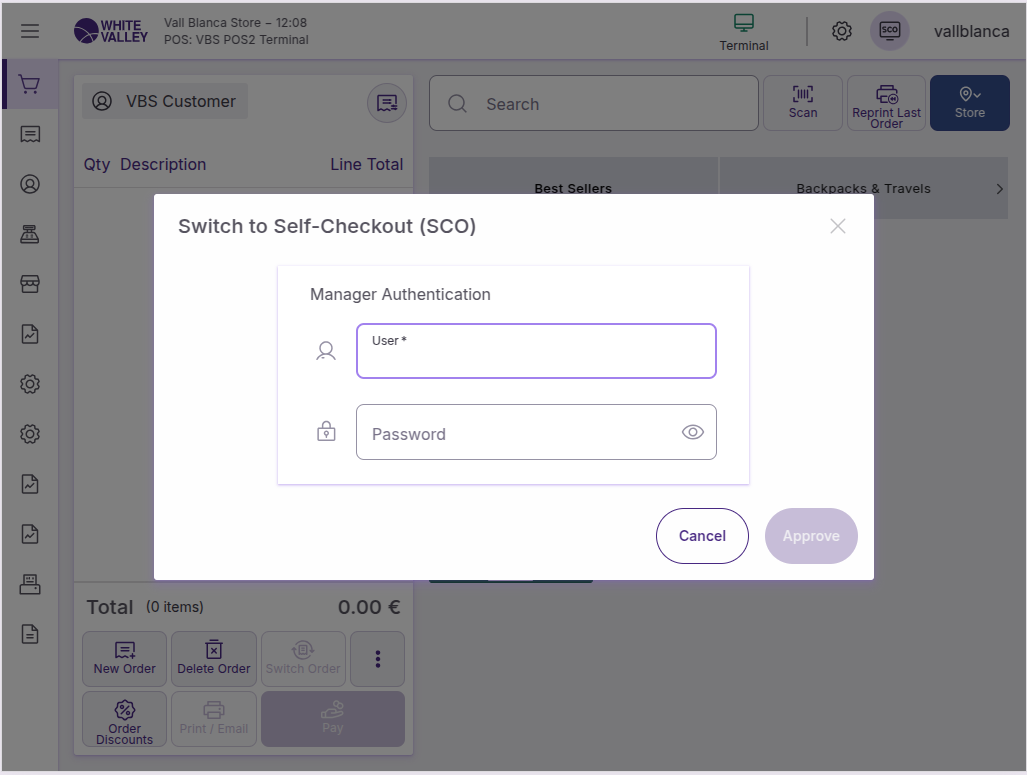The image size is (1027, 775).
Task: Toggle password visibility eye icon
Action: coord(692,432)
